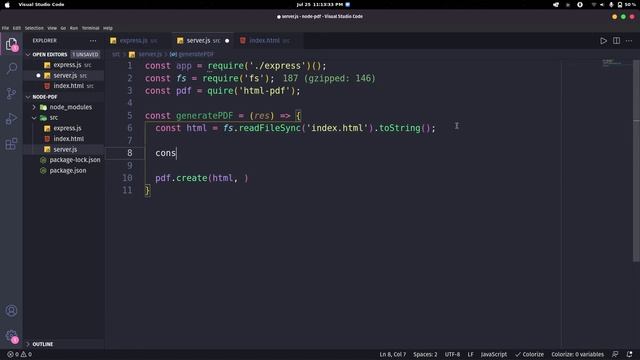Select index.html in Open Editors list
Image resolution: width=640 pixels, height=360 pixels.
(69, 86)
